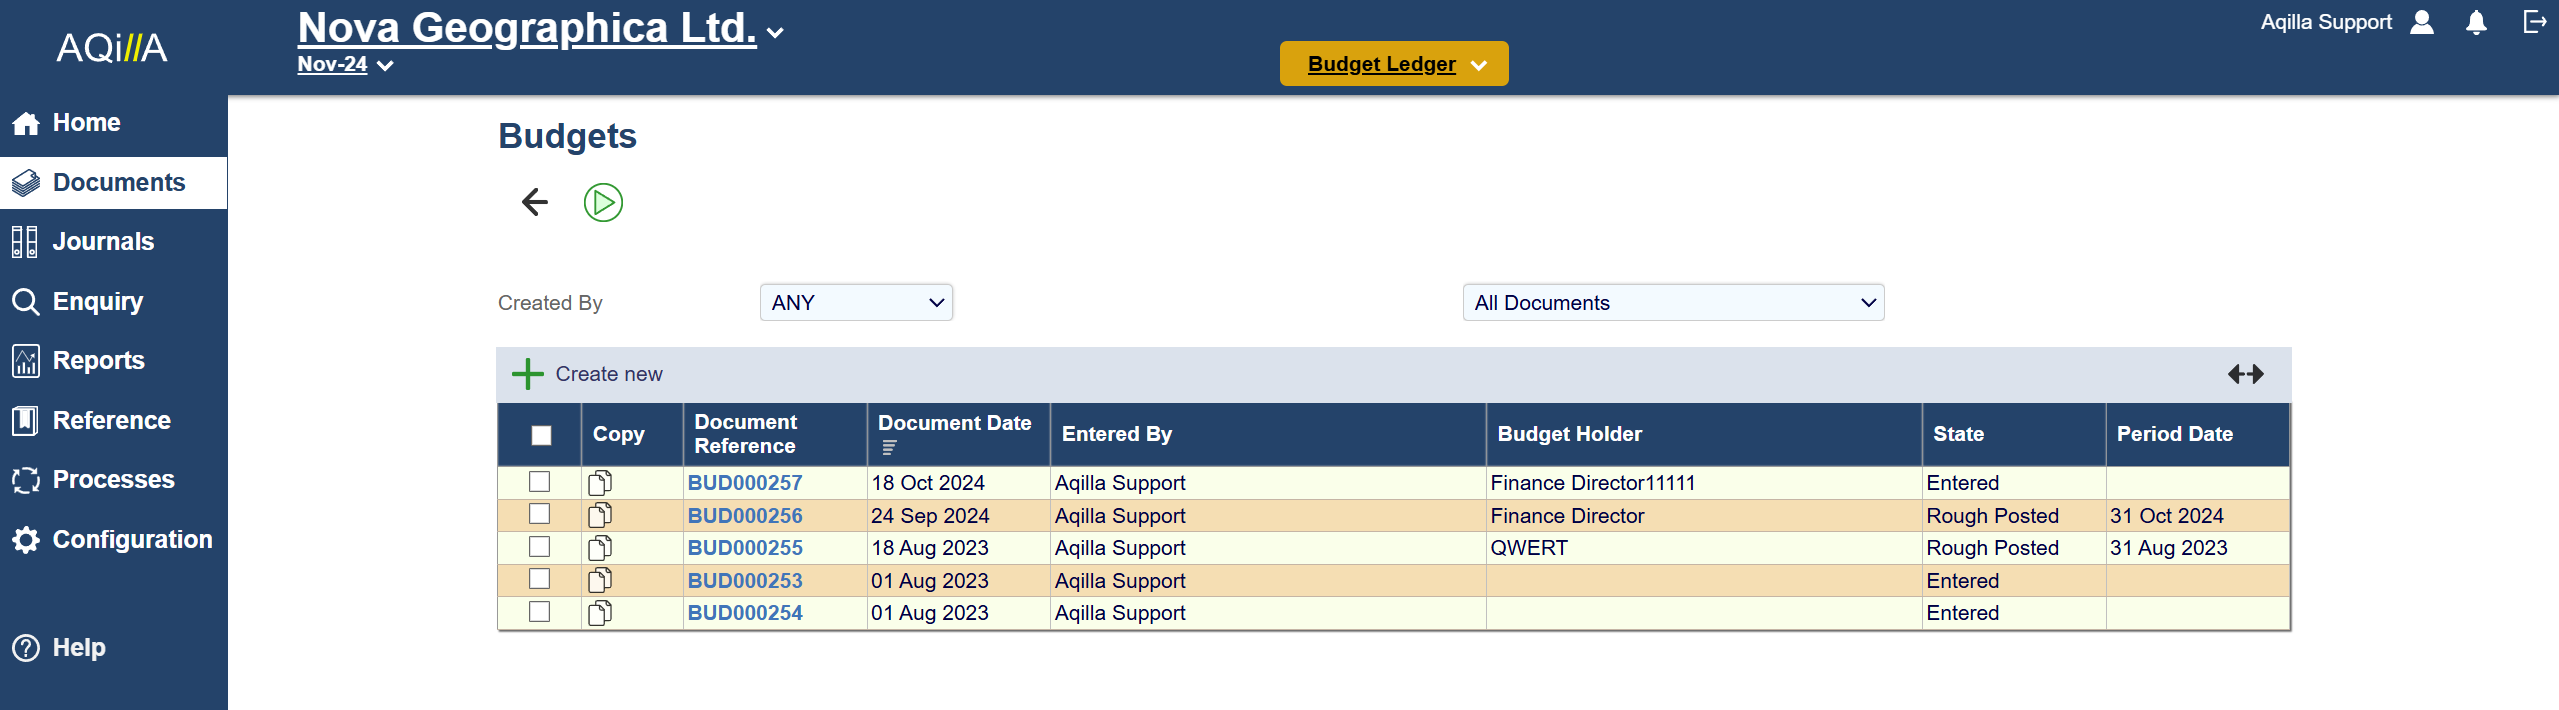Click the expand width arrows icon
Screen dimensions: 2559x710
point(2245,374)
